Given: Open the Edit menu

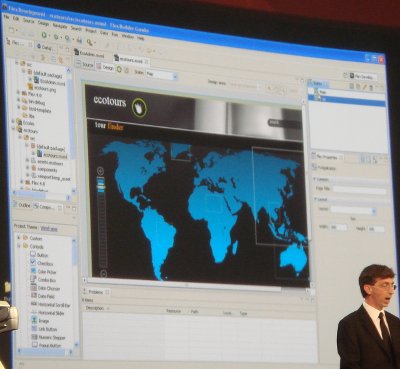Looking at the screenshot, I should click(16, 18).
